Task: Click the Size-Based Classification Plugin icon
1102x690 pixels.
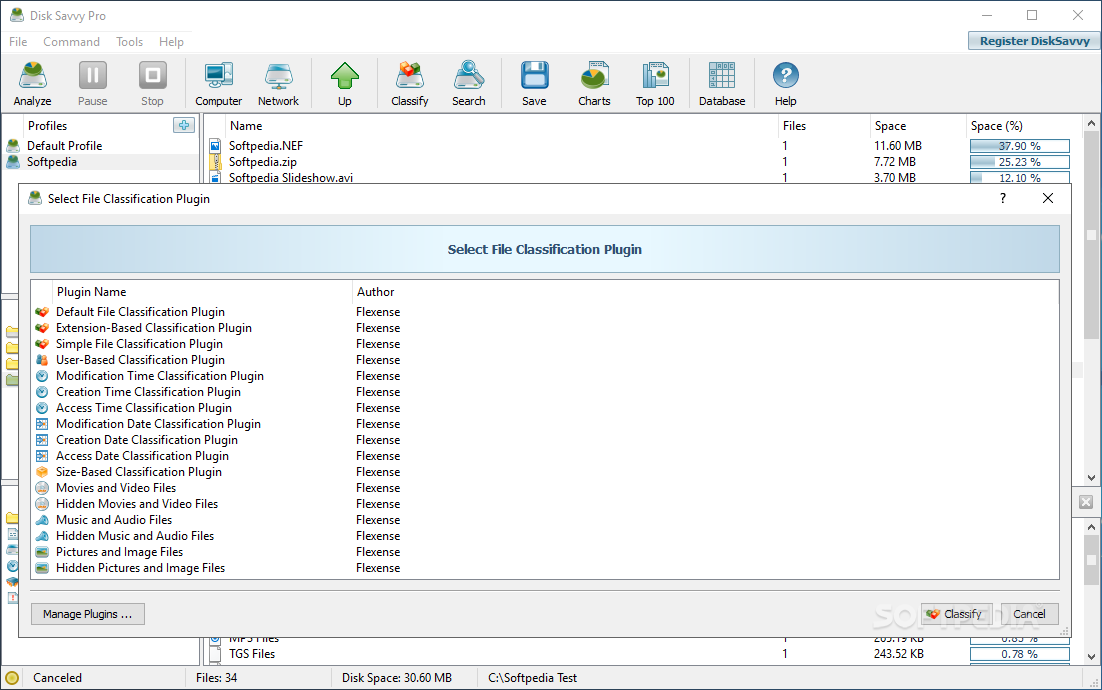Action: coord(42,472)
